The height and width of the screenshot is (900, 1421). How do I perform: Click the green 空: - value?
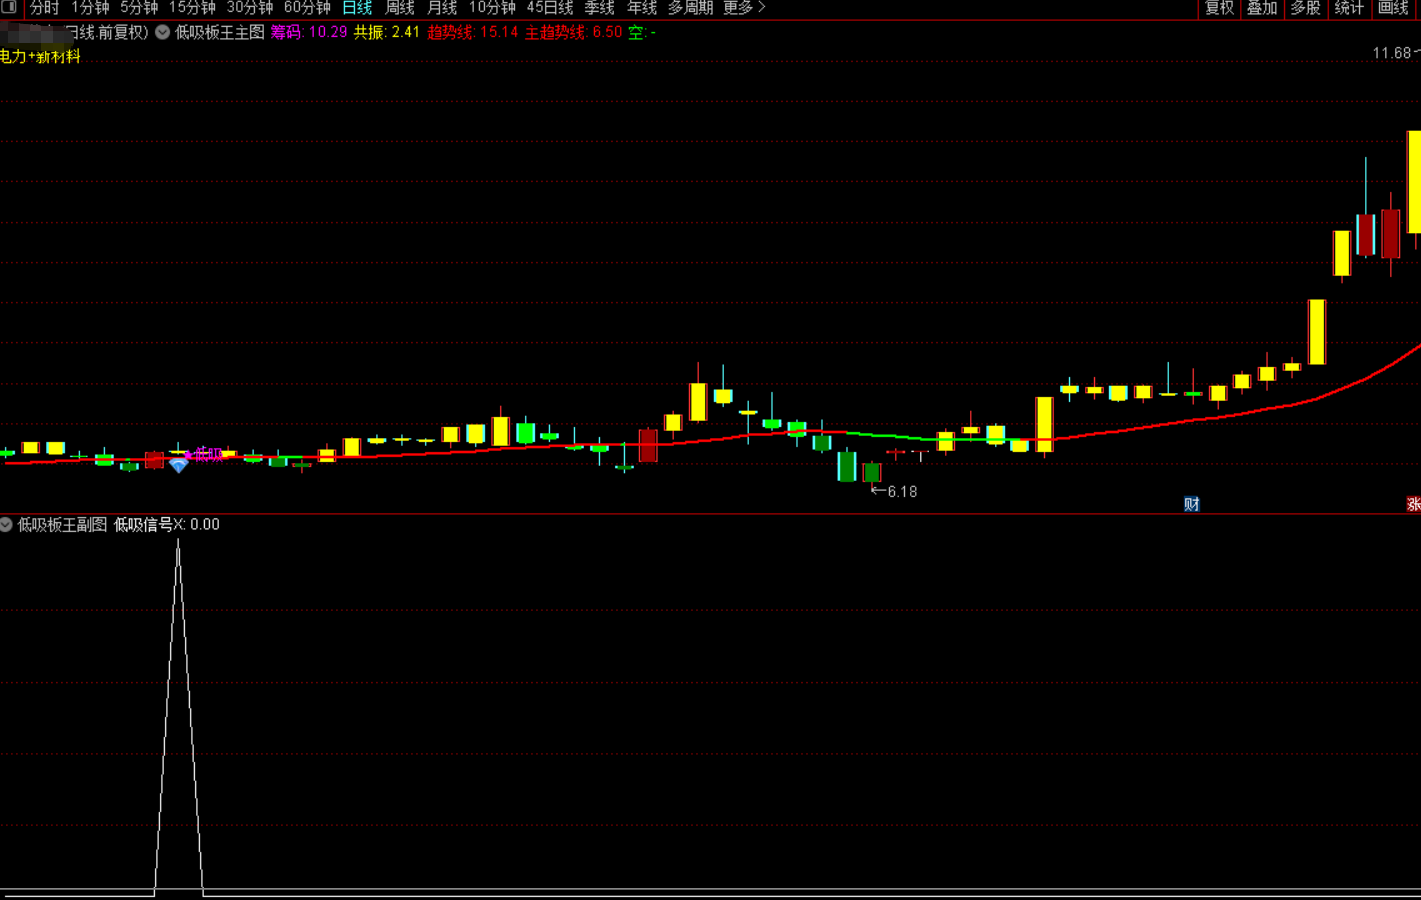click(642, 32)
